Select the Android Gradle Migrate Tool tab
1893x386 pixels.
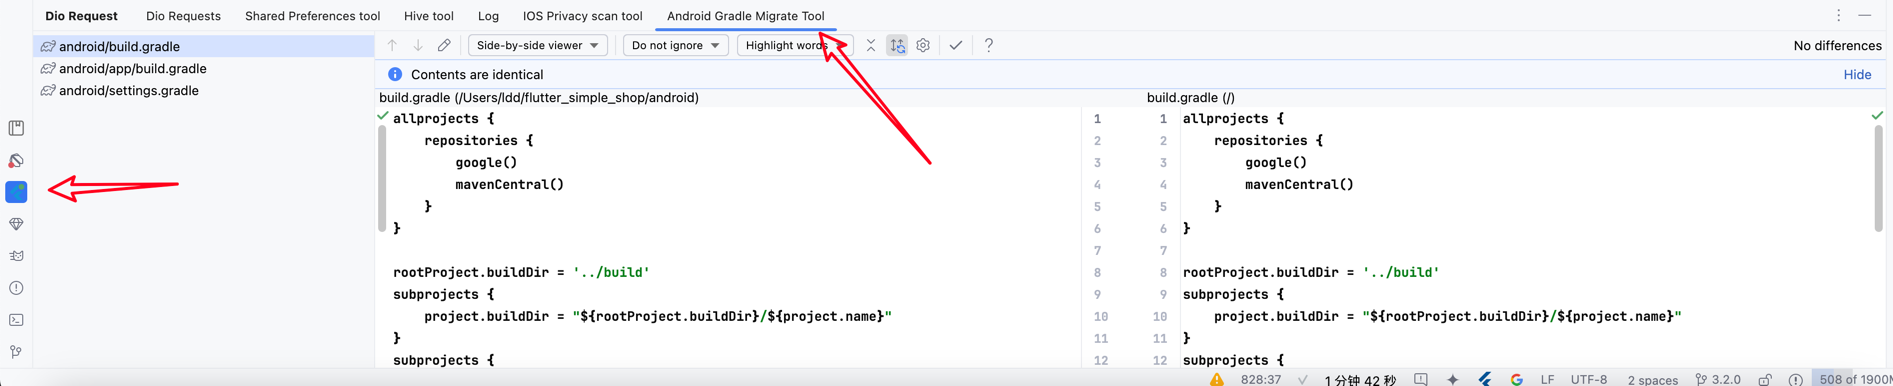(x=746, y=16)
